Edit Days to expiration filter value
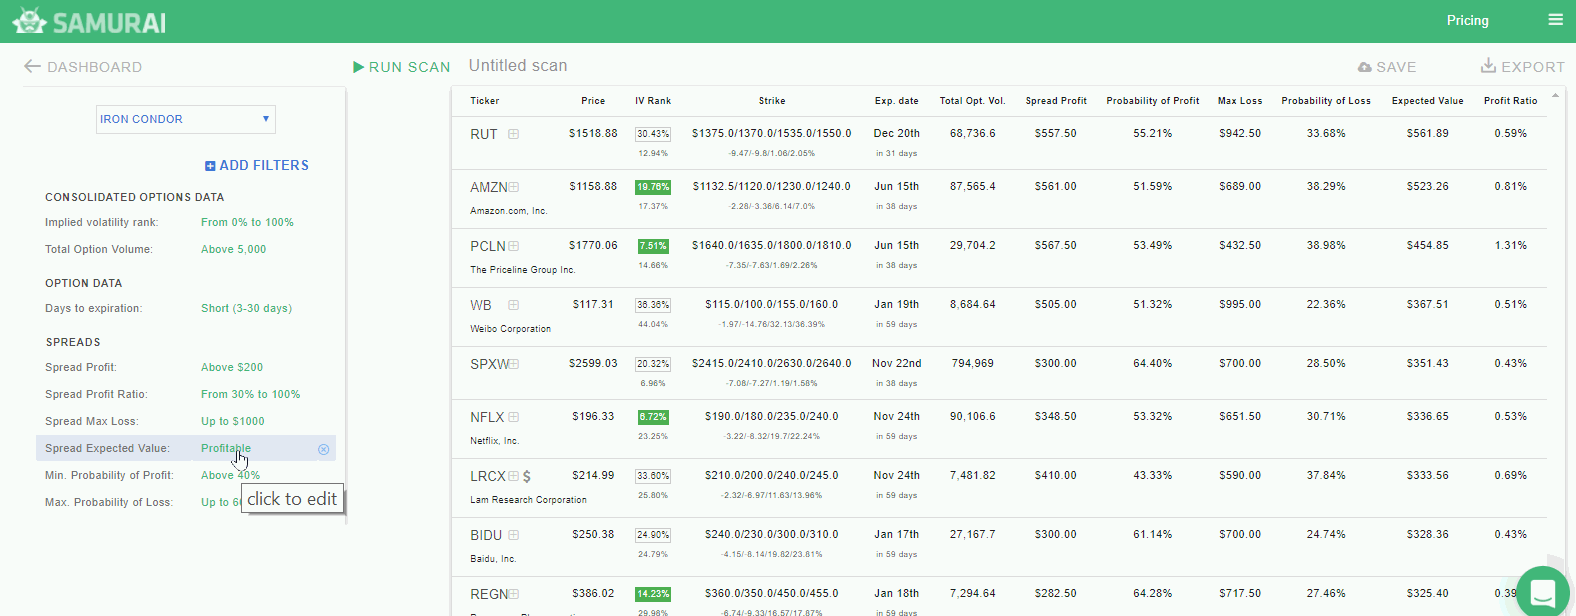The height and width of the screenshot is (616, 1576). tap(246, 308)
